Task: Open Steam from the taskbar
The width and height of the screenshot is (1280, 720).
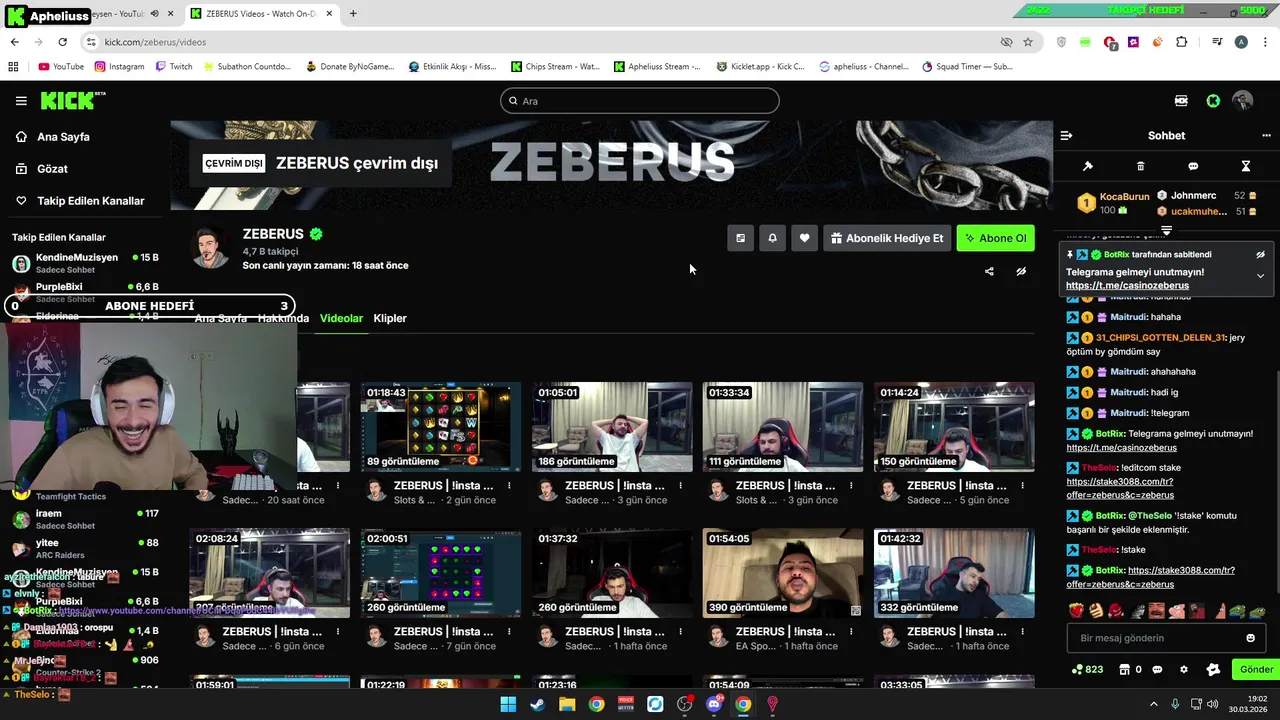Action: point(537,704)
